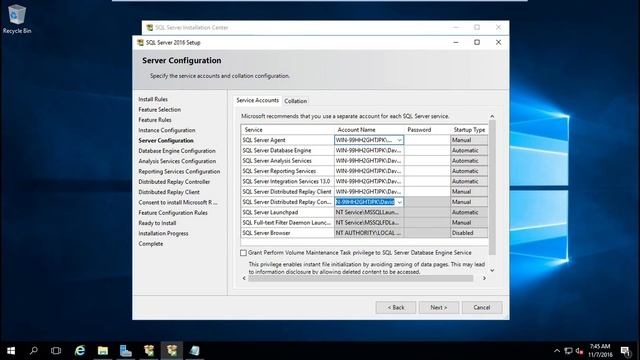
Task: Change SQL Server Browser startup type Disabled
Action: pos(469,233)
